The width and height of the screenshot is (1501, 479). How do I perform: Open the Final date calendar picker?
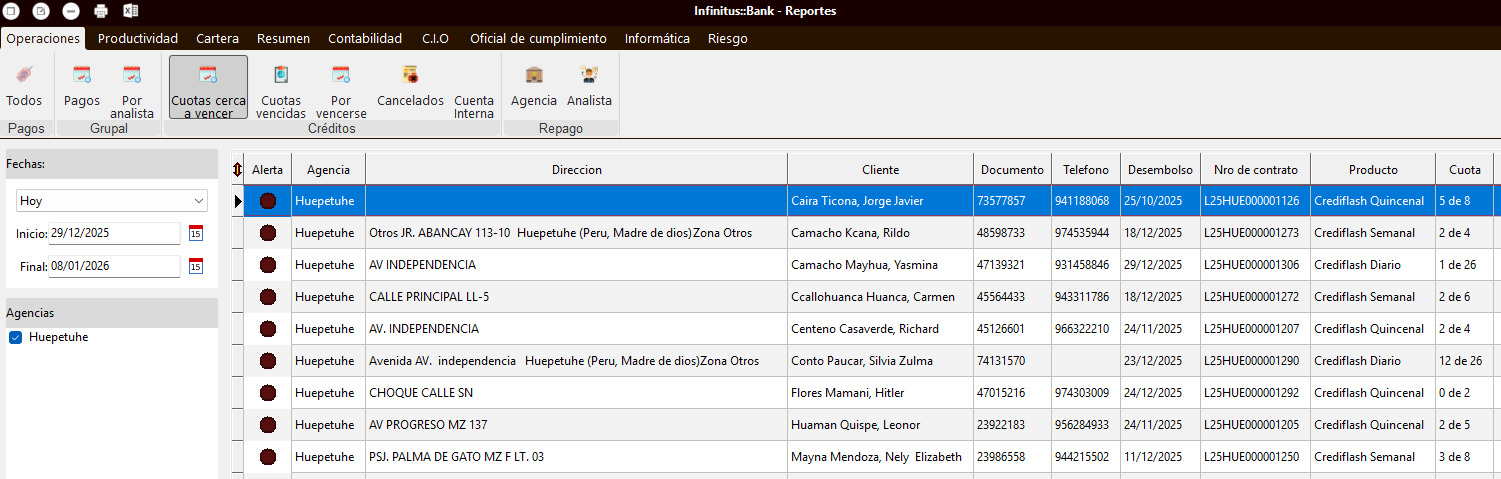click(x=196, y=266)
